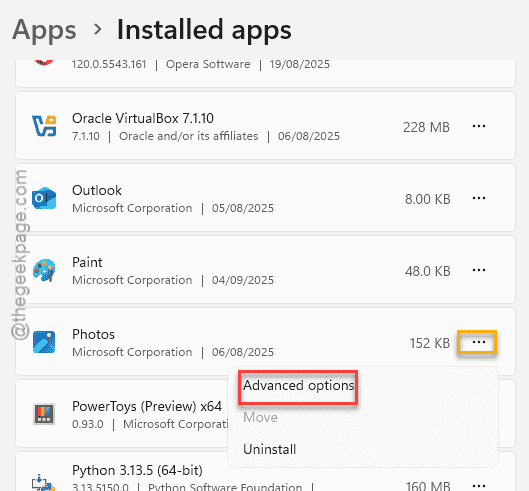Click the 8.00 KB size value
This screenshot has width=529, height=491.
[x=427, y=199]
